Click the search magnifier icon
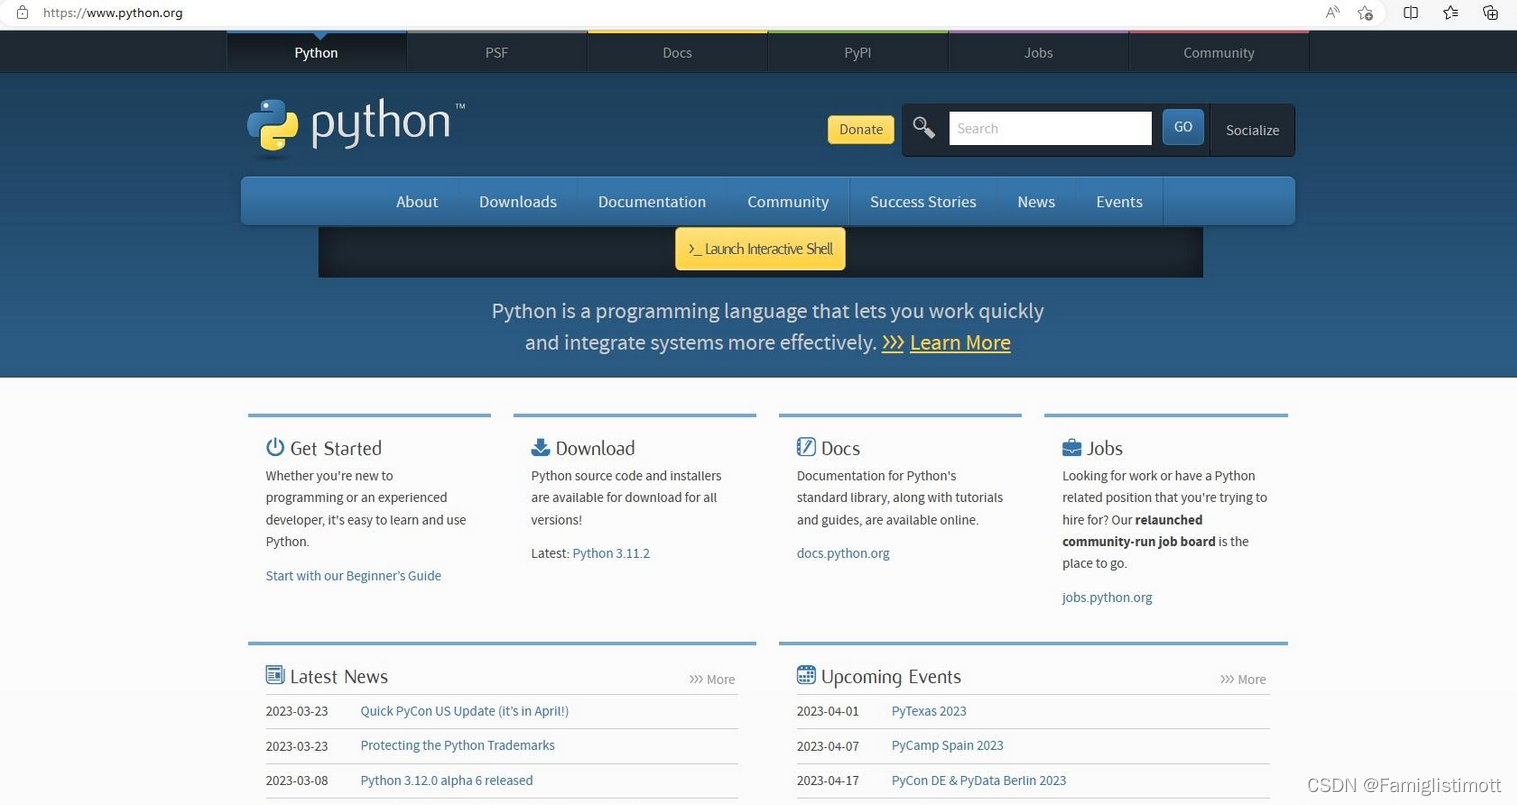1517x805 pixels. pos(923,127)
